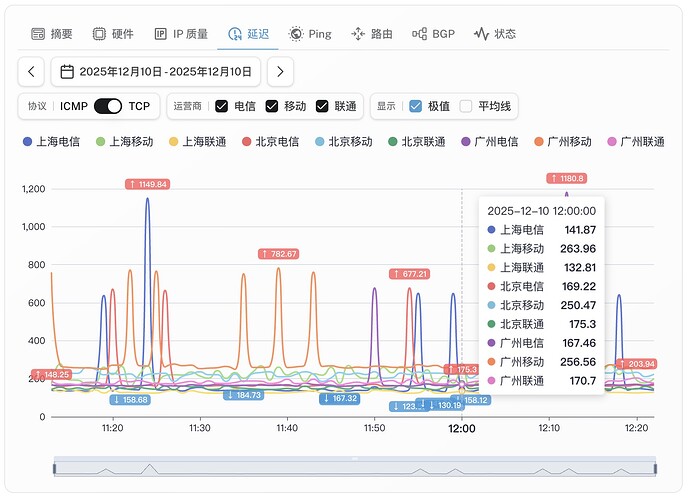Enable the 平均线 average line checkbox
The width and height of the screenshot is (689, 500).
pos(465,106)
